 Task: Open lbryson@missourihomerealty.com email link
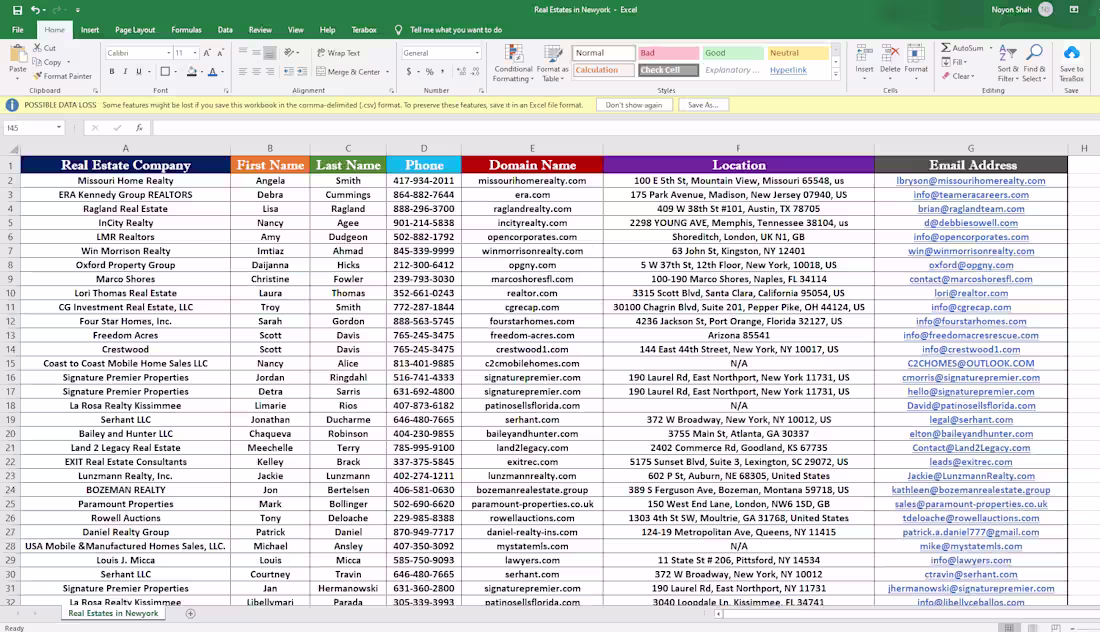pos(971,181)
